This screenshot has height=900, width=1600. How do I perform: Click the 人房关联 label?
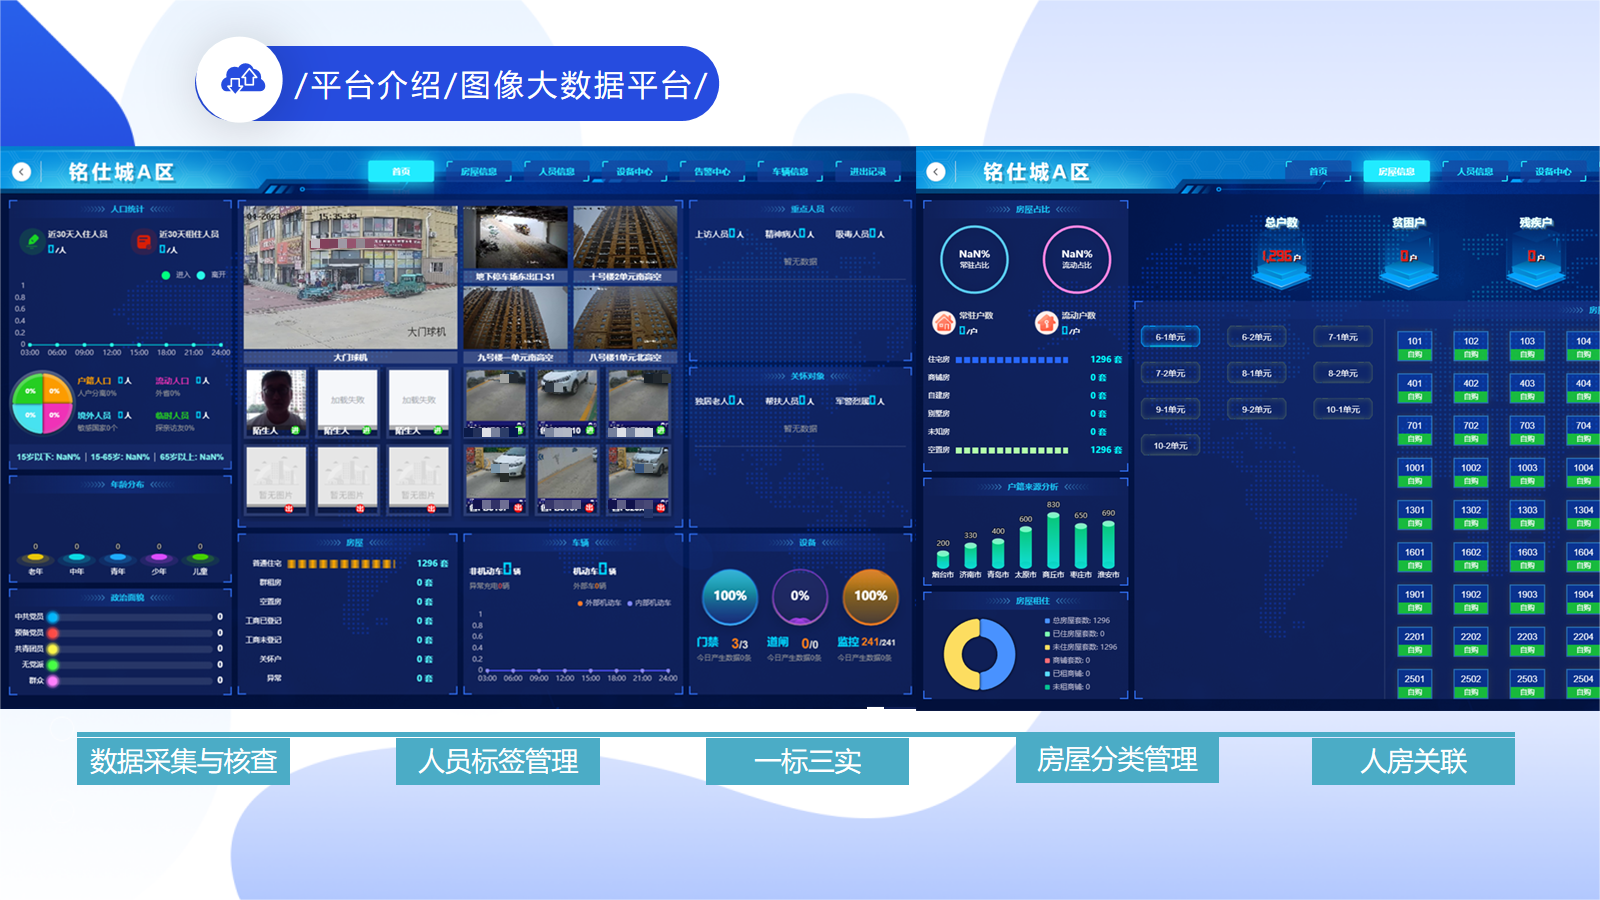(x=1413, y=761)
